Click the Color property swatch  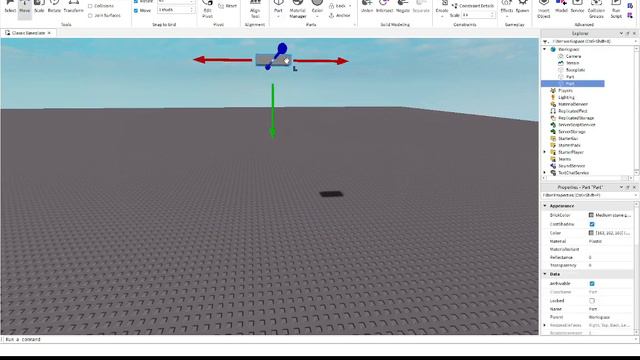[591, 233]
